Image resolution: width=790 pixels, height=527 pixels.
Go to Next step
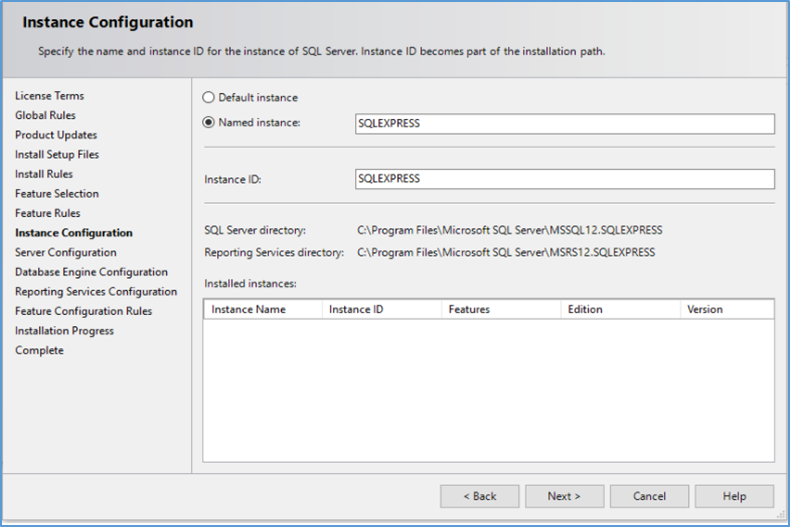(564, 496)
